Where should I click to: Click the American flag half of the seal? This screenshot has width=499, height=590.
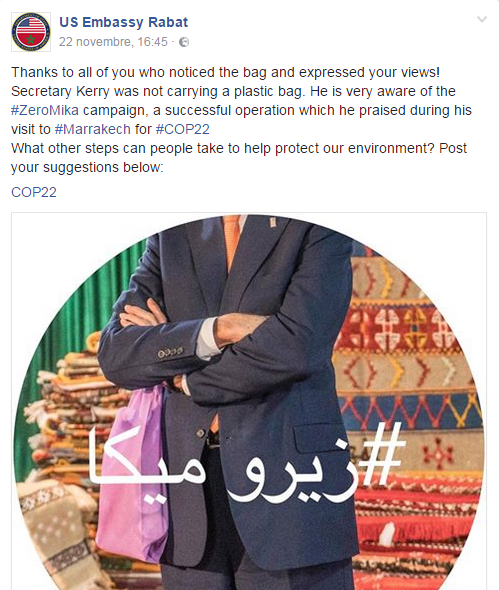pyautogui.click(x=31, y=25)
